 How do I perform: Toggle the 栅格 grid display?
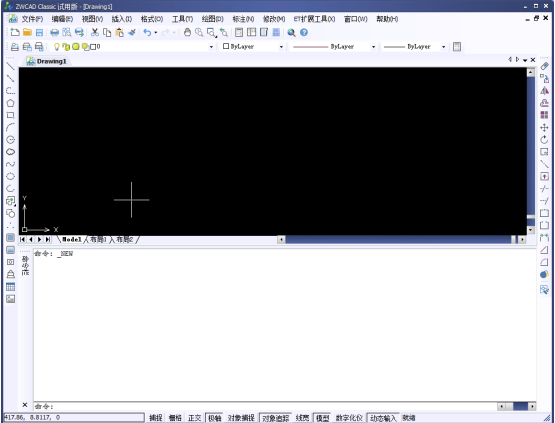pos(175,418)
